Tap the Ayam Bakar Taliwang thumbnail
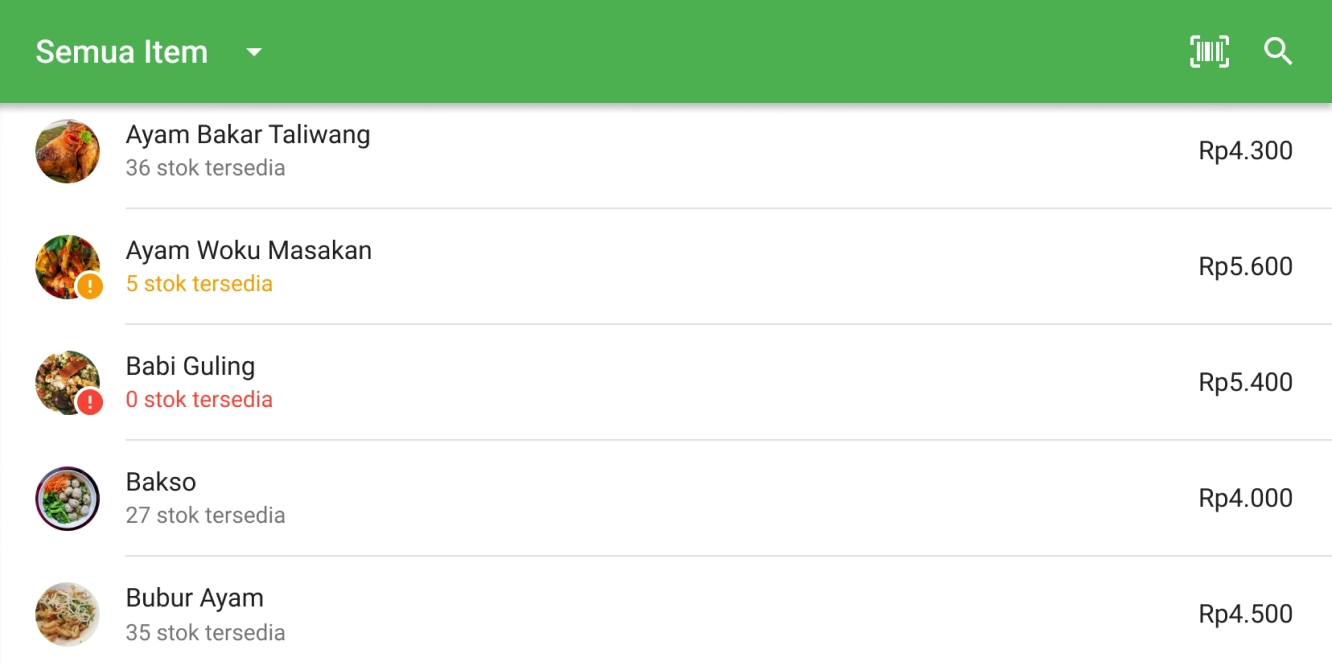 [67, 151]
